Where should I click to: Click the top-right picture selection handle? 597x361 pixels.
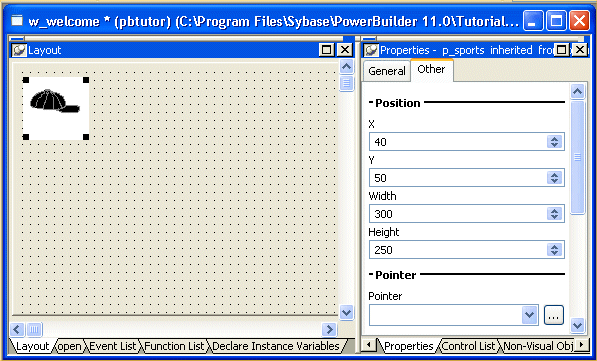86,80
